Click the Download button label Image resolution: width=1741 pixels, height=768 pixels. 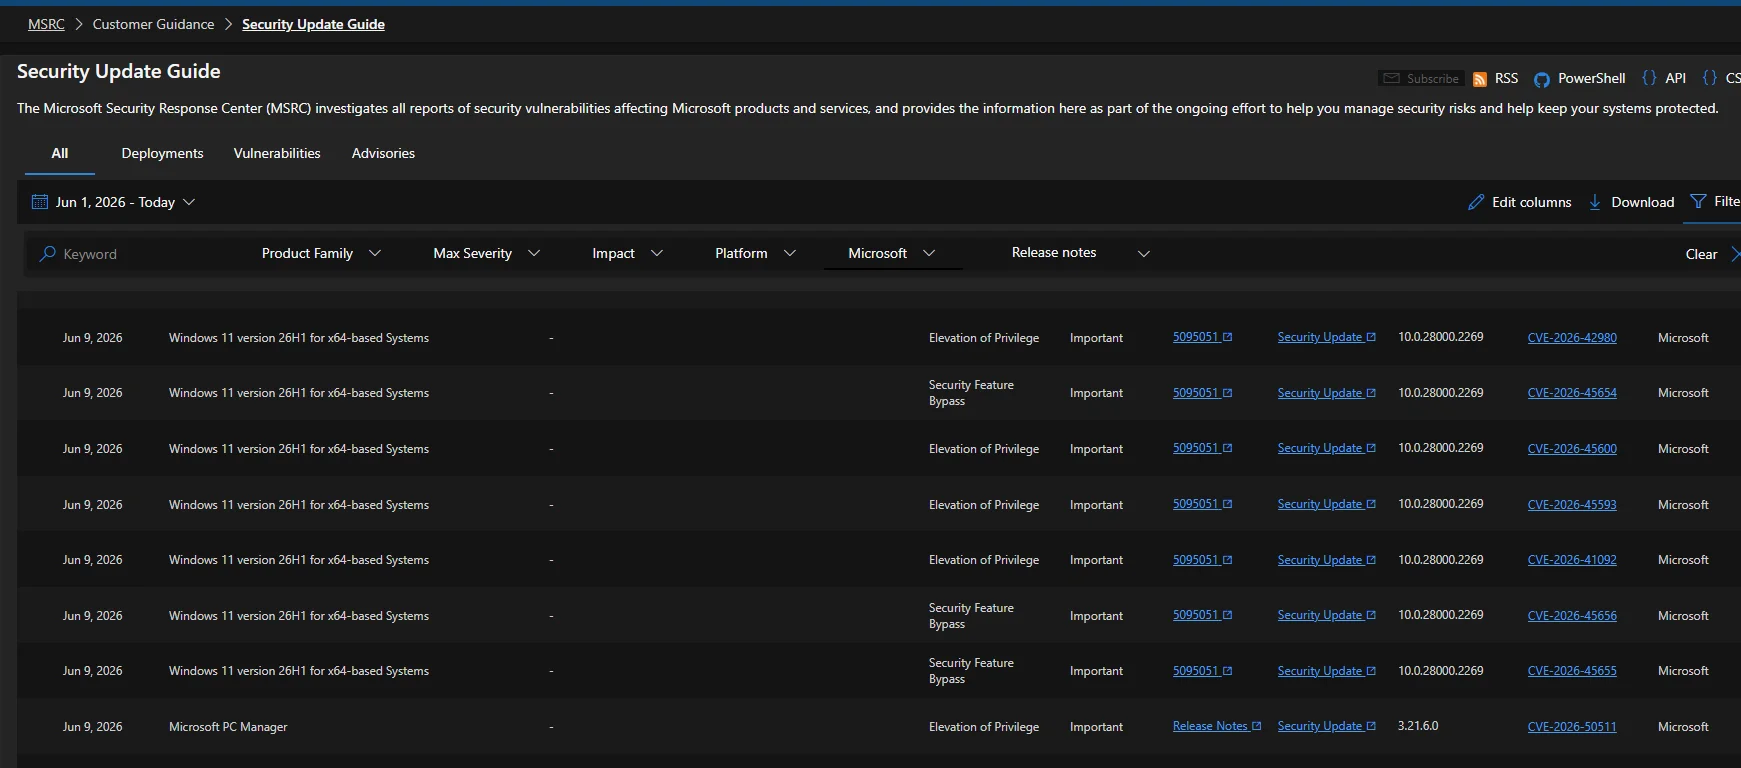click(x=1642, y=202)
